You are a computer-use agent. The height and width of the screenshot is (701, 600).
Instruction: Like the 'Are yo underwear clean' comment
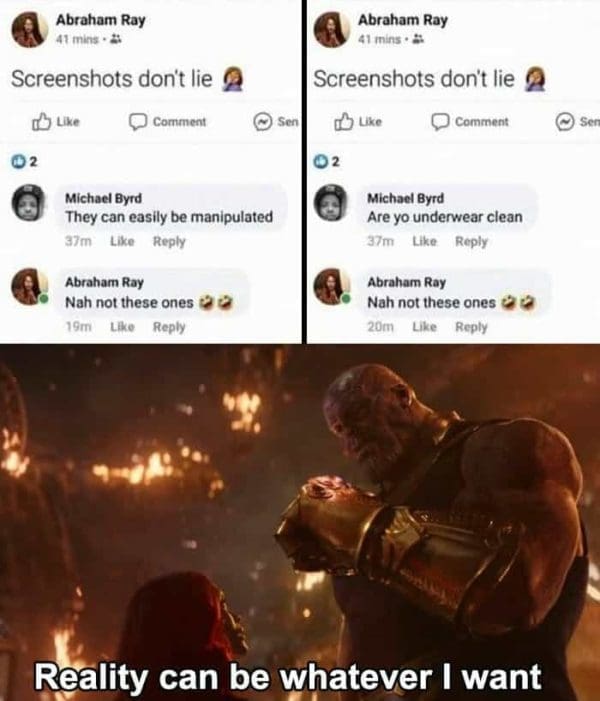[424, 241]
